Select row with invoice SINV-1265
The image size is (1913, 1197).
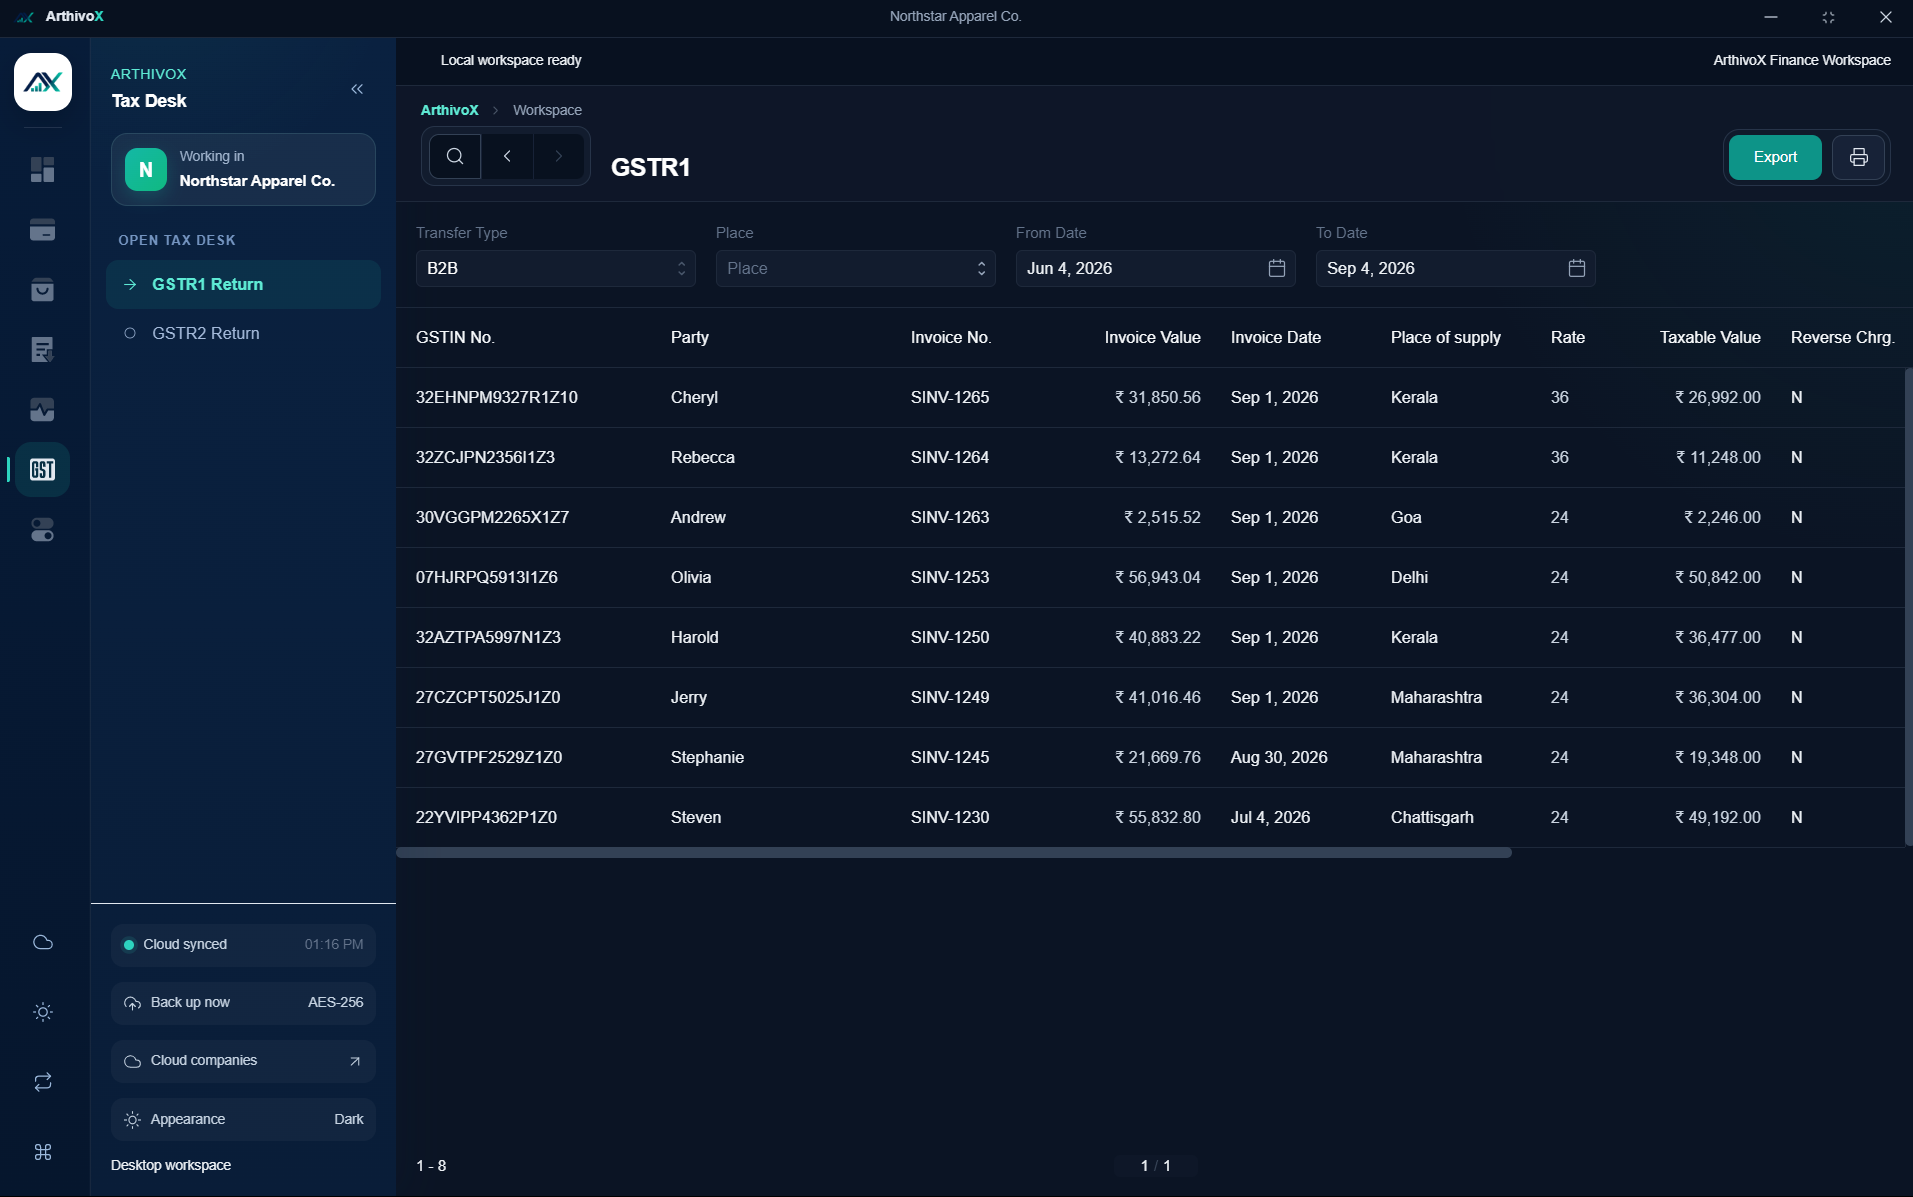[950, 398]
